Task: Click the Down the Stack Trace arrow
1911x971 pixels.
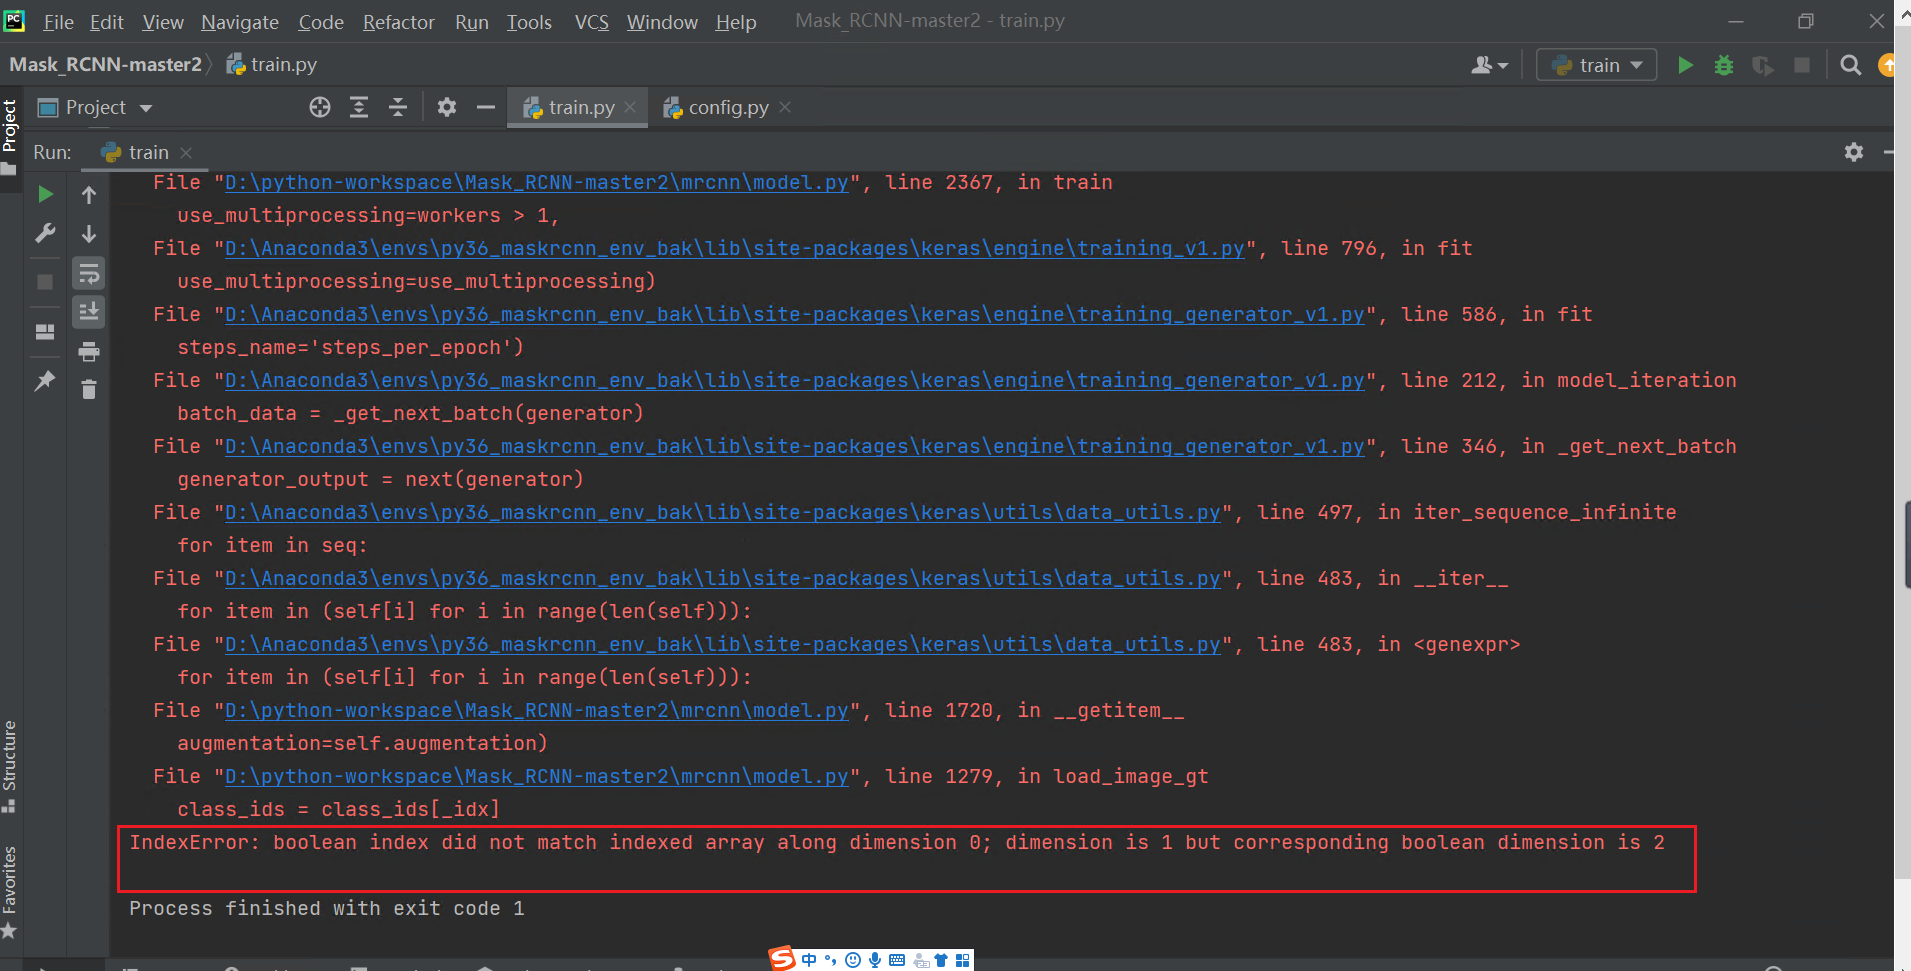Action: (88, 235)
